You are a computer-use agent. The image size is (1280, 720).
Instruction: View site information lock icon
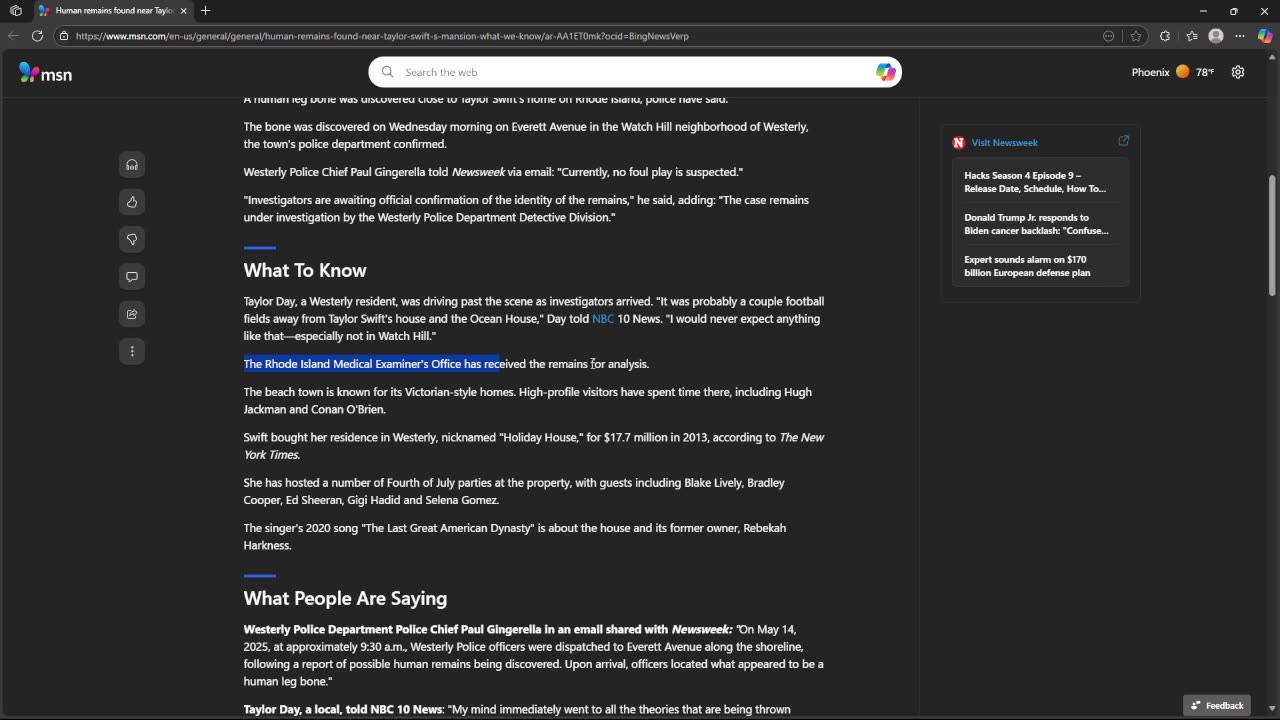click(x=64, y=36)
